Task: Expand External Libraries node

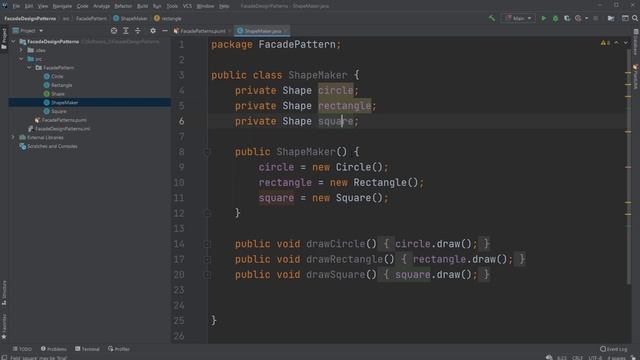Action: click(13, 138)
